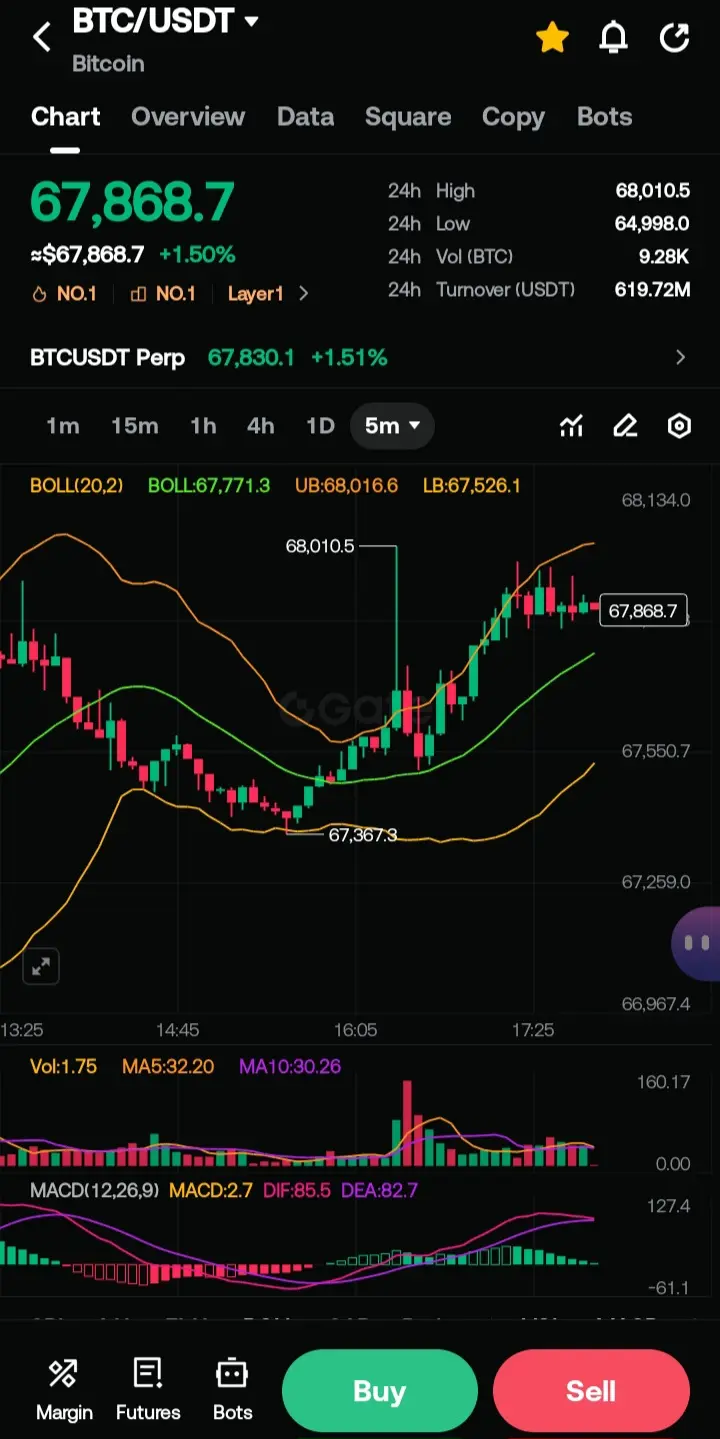Tap the 24h High value 68,010.5
720x1439 pixels.
click(x=652, y=191)
